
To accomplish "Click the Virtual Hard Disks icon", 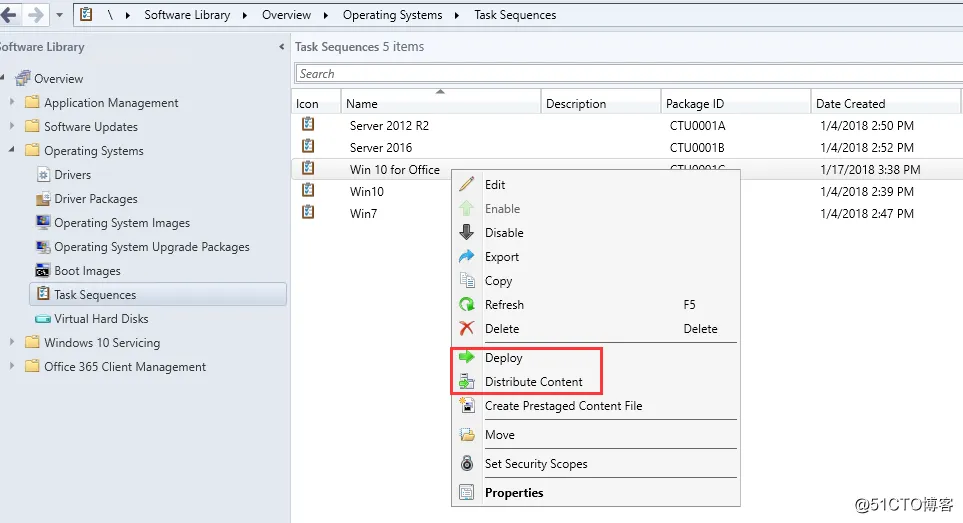I will pyautogui.click(x=43, y=319).
